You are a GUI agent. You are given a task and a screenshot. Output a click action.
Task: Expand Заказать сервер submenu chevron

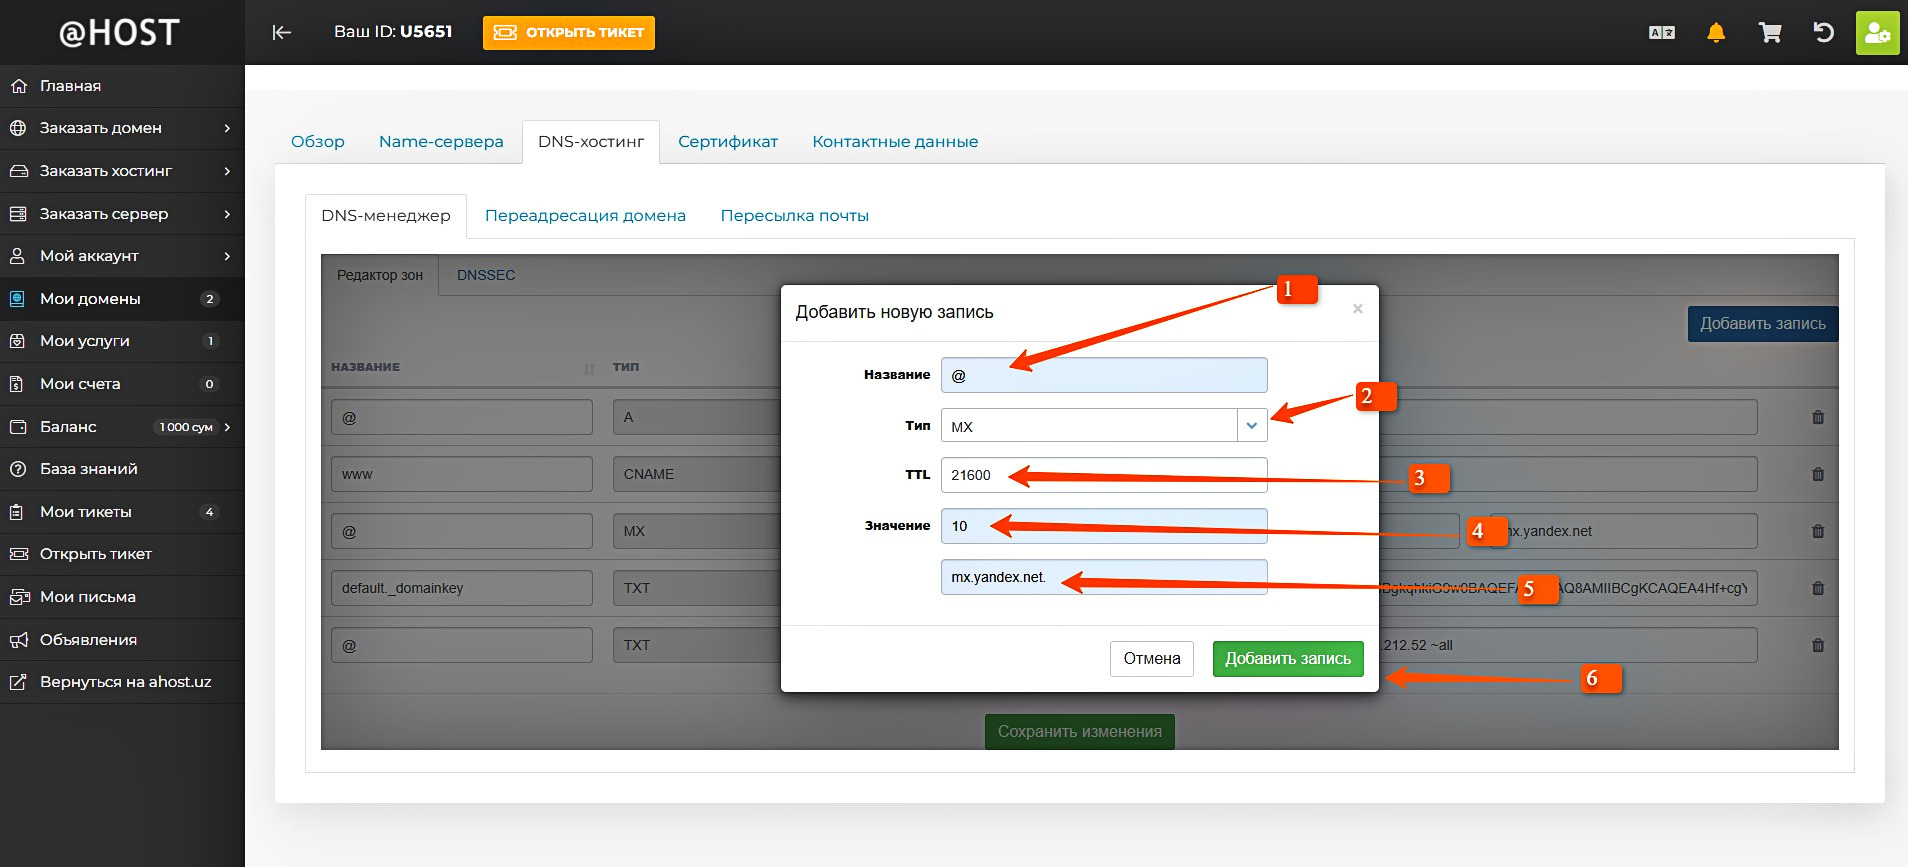[227, 214]
